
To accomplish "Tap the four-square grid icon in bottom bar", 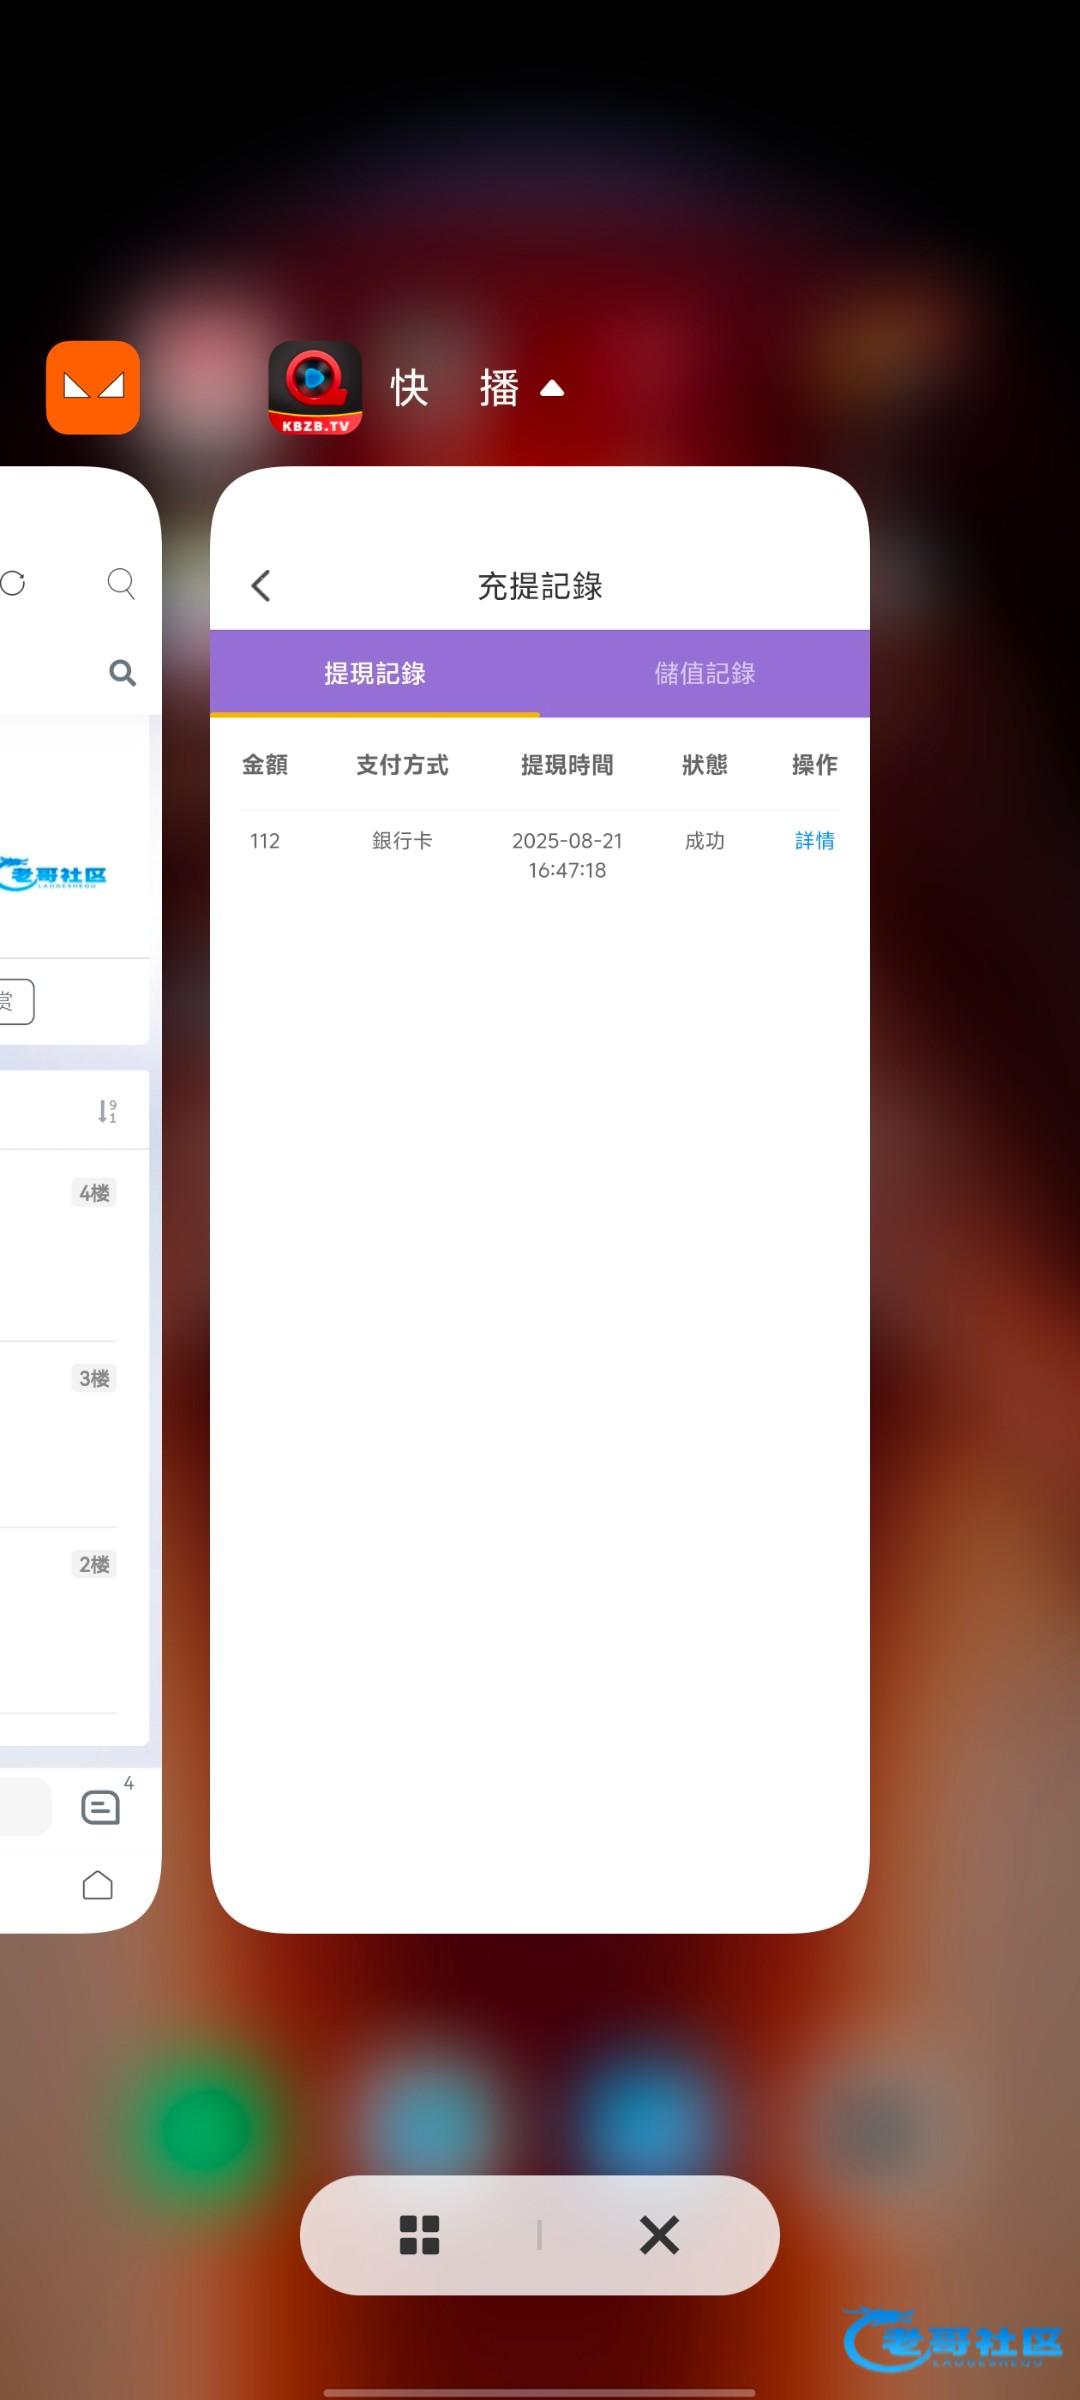I will click(420, 2235).
